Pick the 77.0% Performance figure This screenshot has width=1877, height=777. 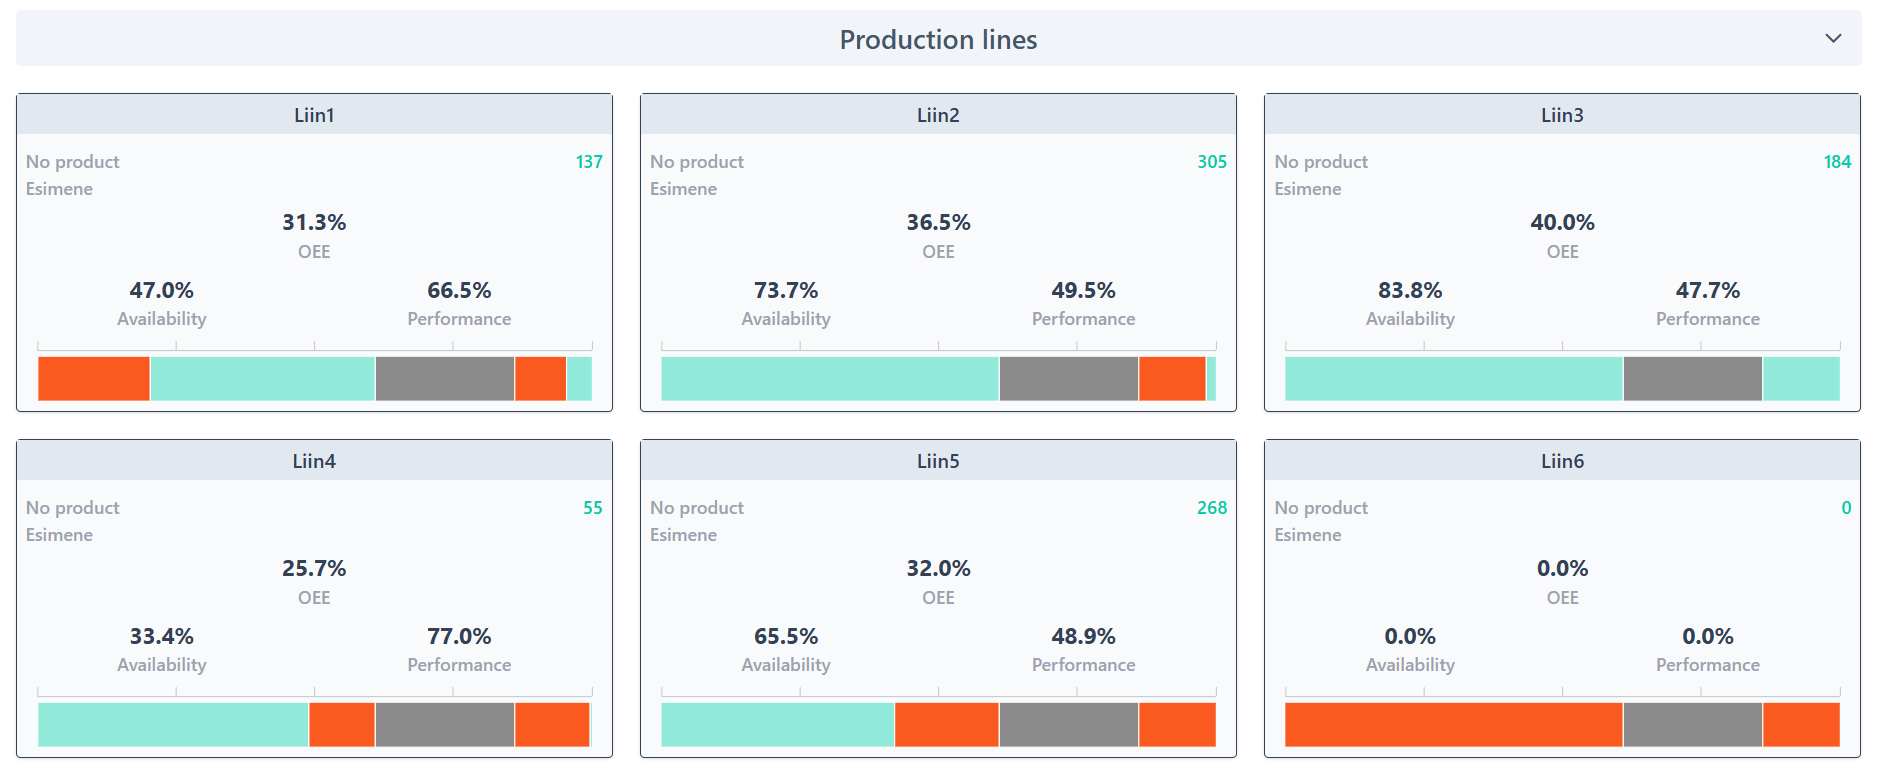point(459,636)
